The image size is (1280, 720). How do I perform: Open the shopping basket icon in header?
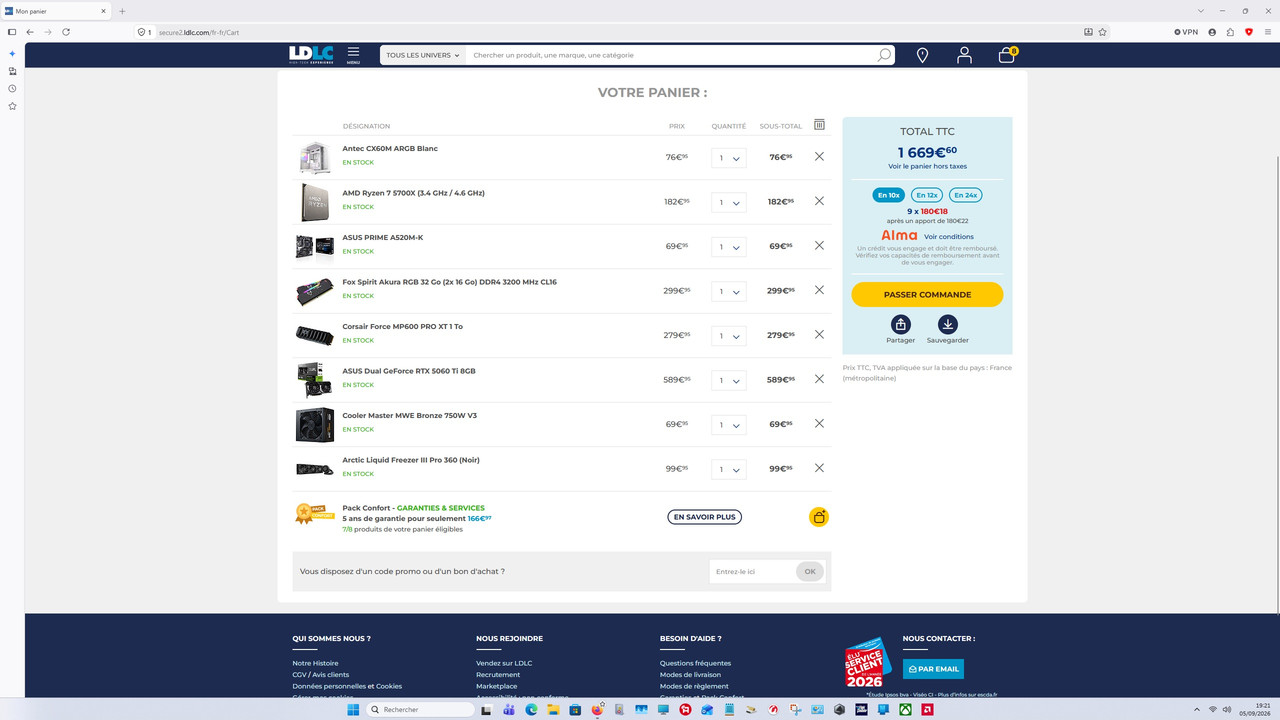(1007, 55)
